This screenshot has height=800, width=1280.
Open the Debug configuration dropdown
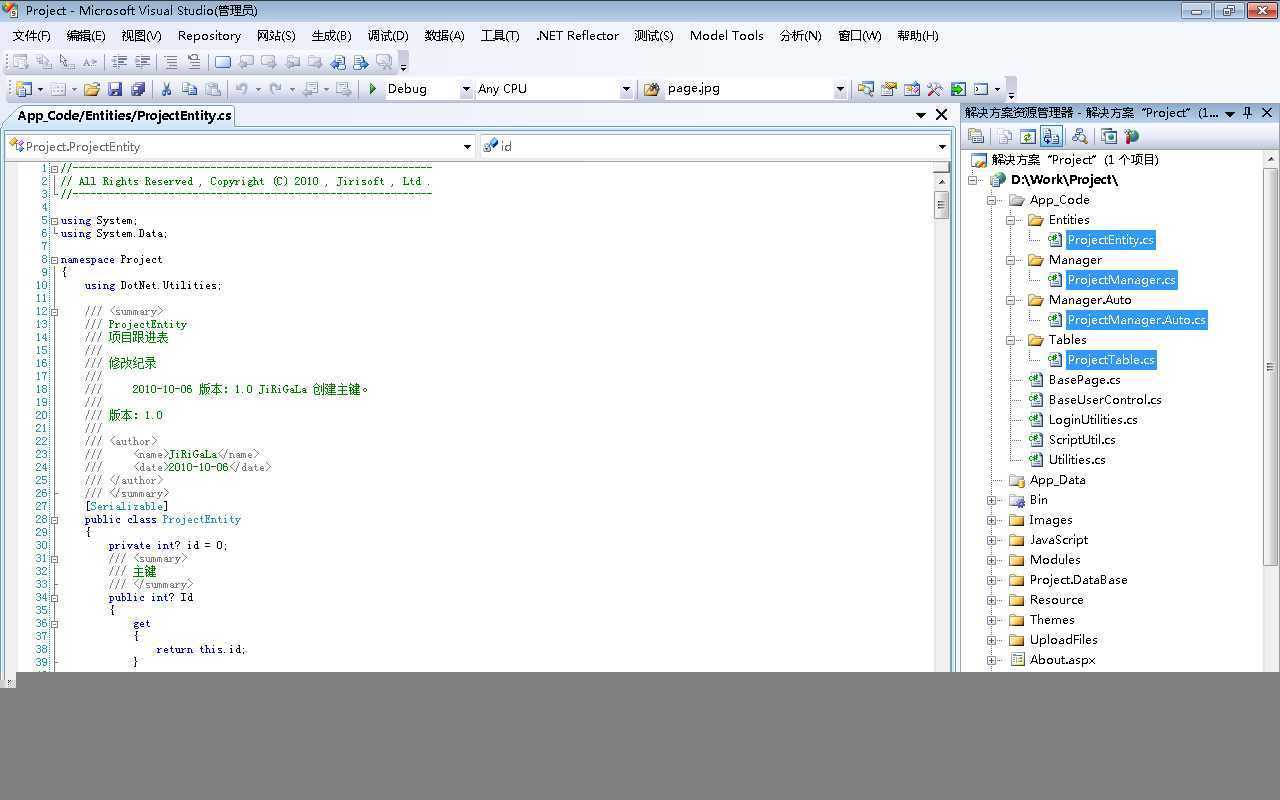pyautogui.click(x=466, y=89)
